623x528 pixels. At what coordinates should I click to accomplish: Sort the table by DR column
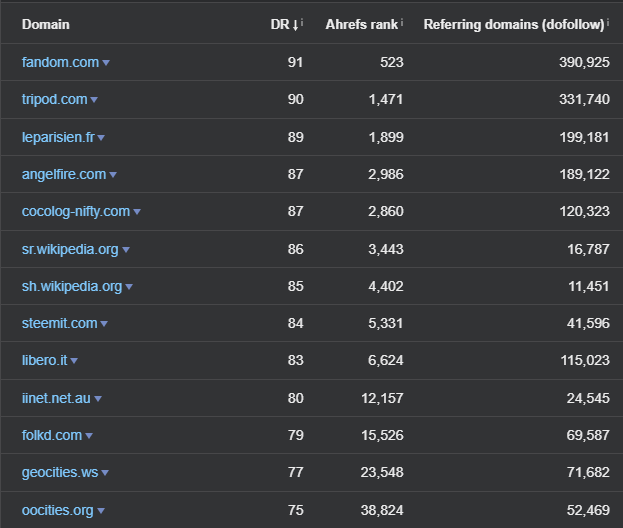point(283,24)
